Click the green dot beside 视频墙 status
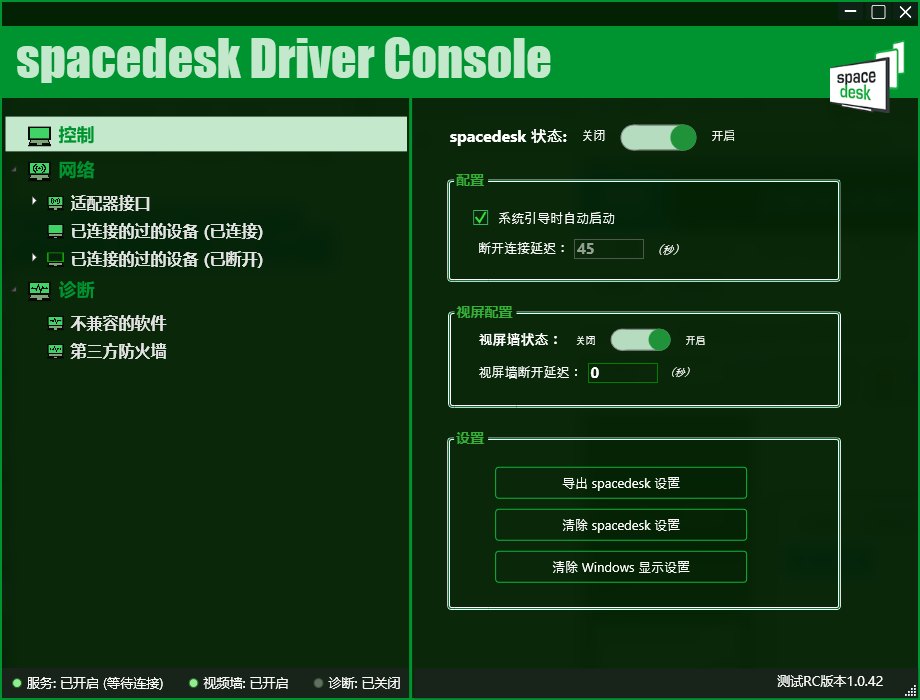This screenshot has height=700, width=920. [194, 683]
